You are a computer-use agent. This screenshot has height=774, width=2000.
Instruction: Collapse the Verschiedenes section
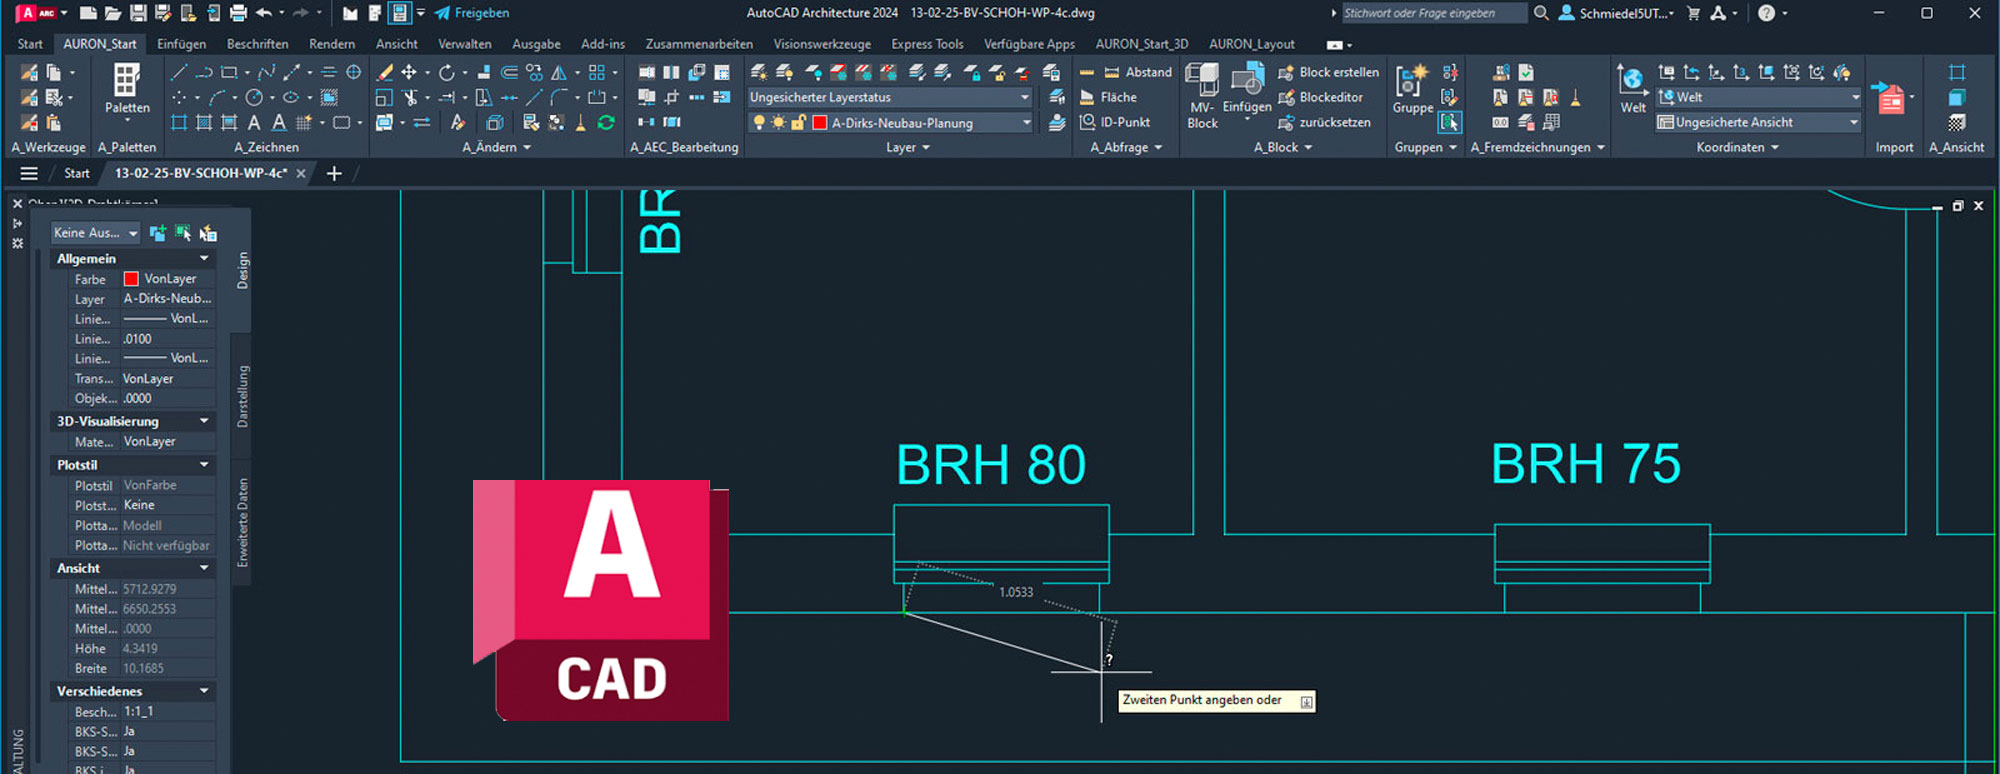(x=204, y=691)
